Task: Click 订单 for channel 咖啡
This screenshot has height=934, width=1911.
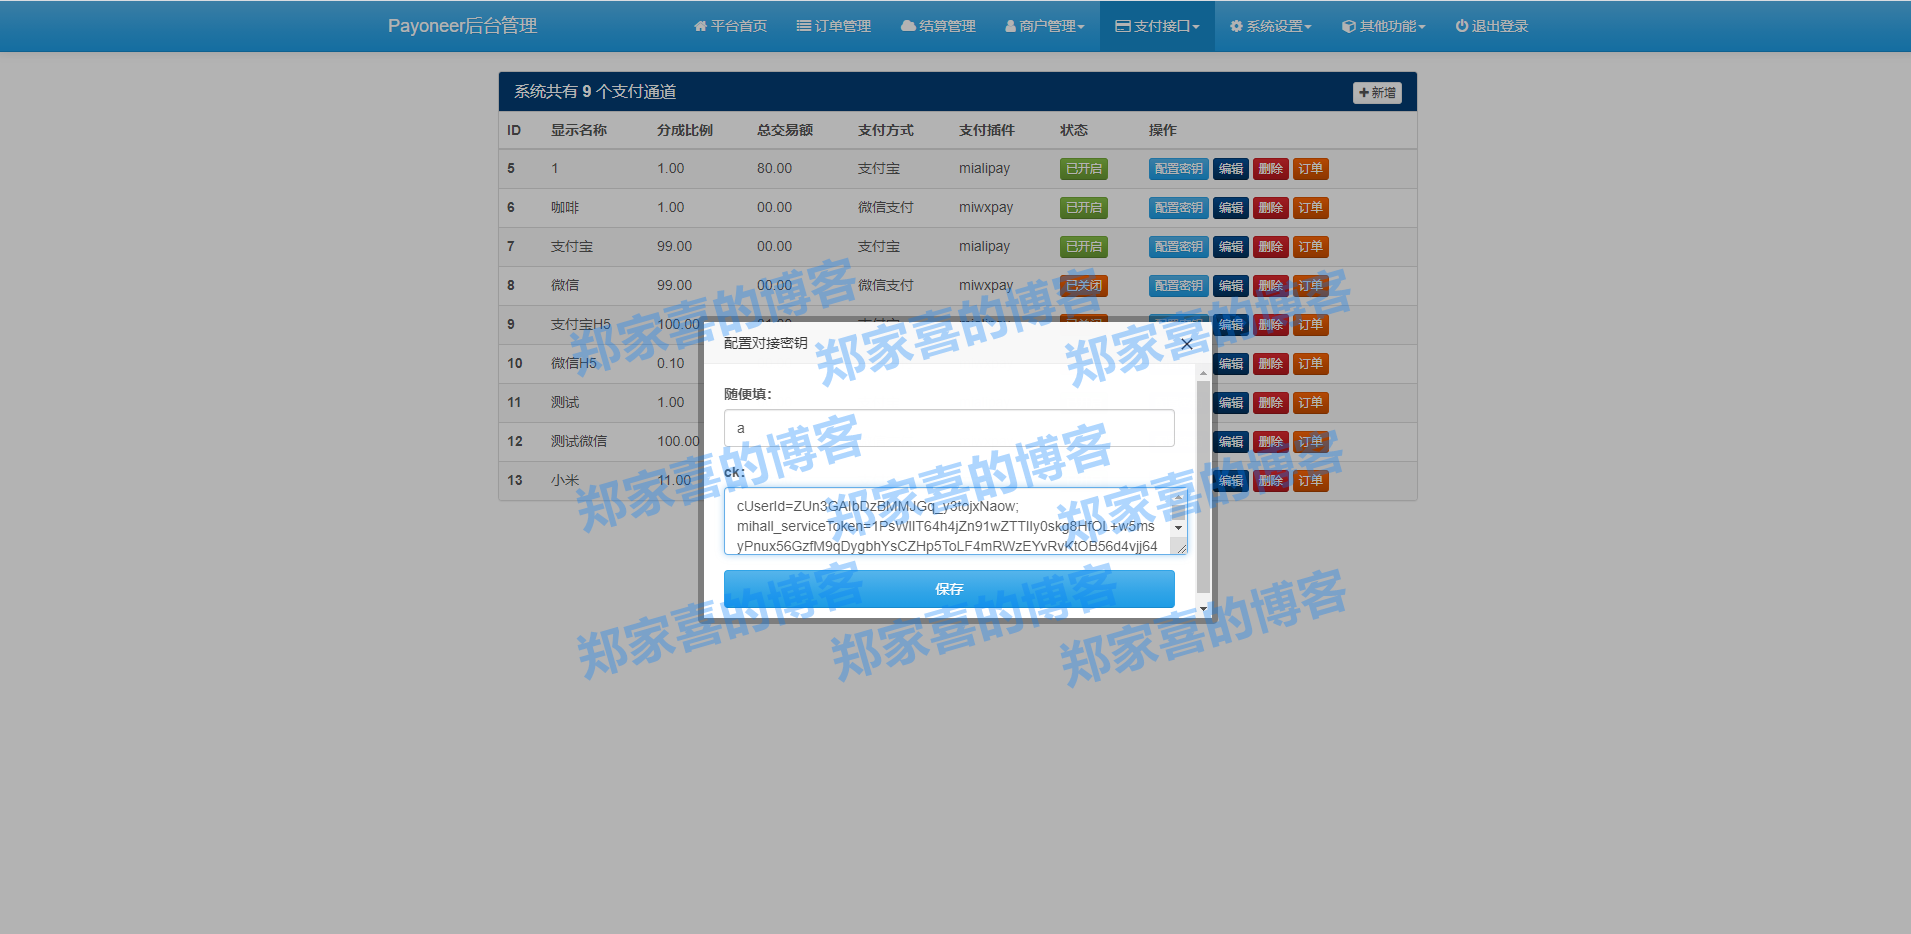Action: (1310, 208)
